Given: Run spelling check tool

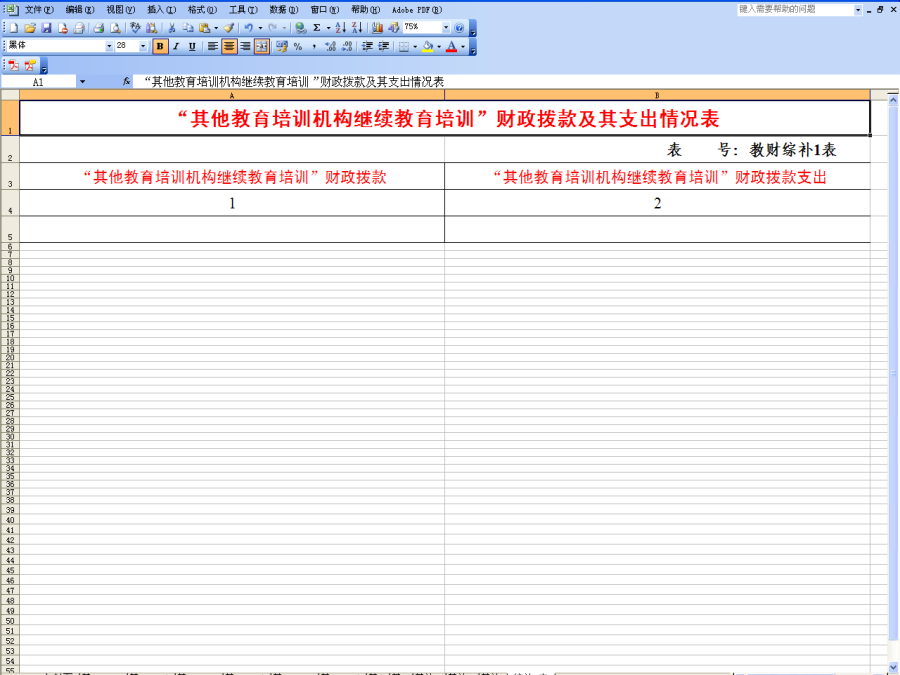Looking at the screenshot, I should [135, 28].
